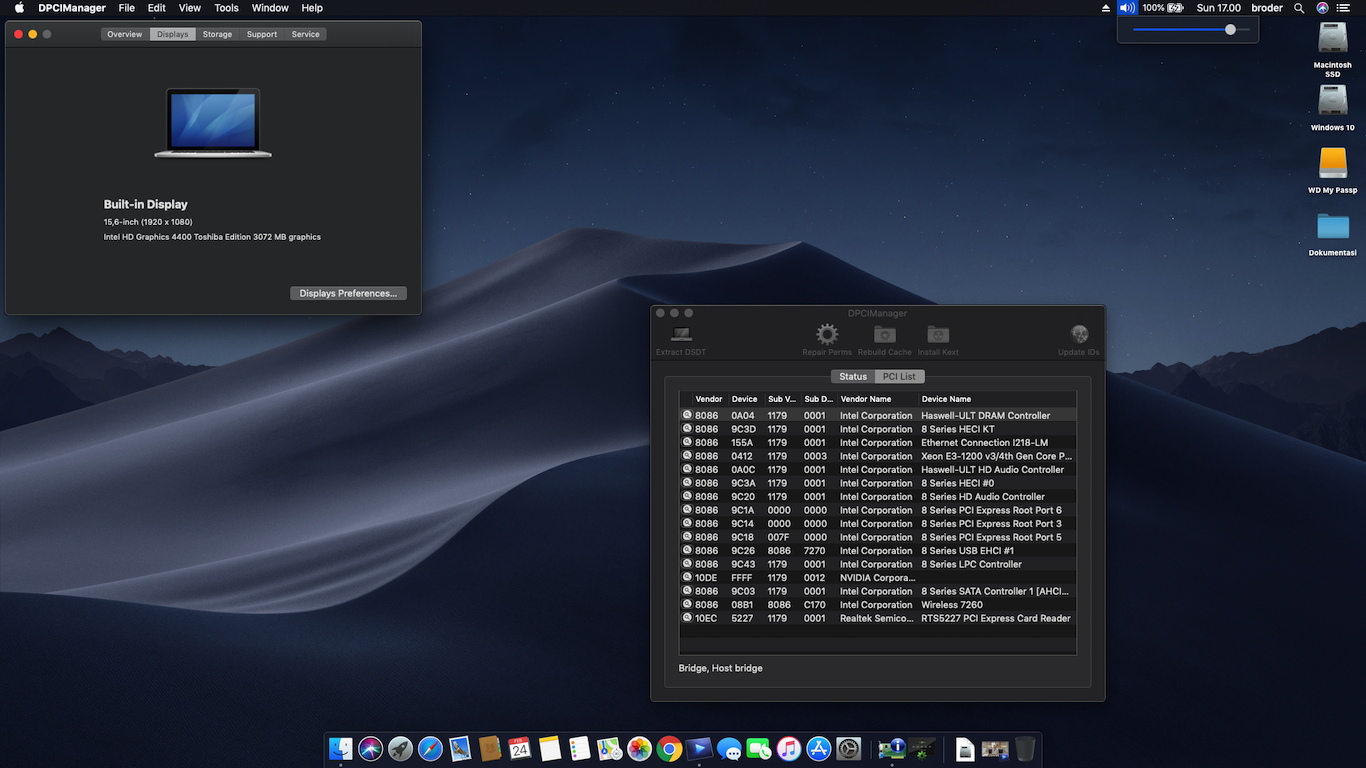Open the File menu
1366x768 pixels.
click(127, 8)
